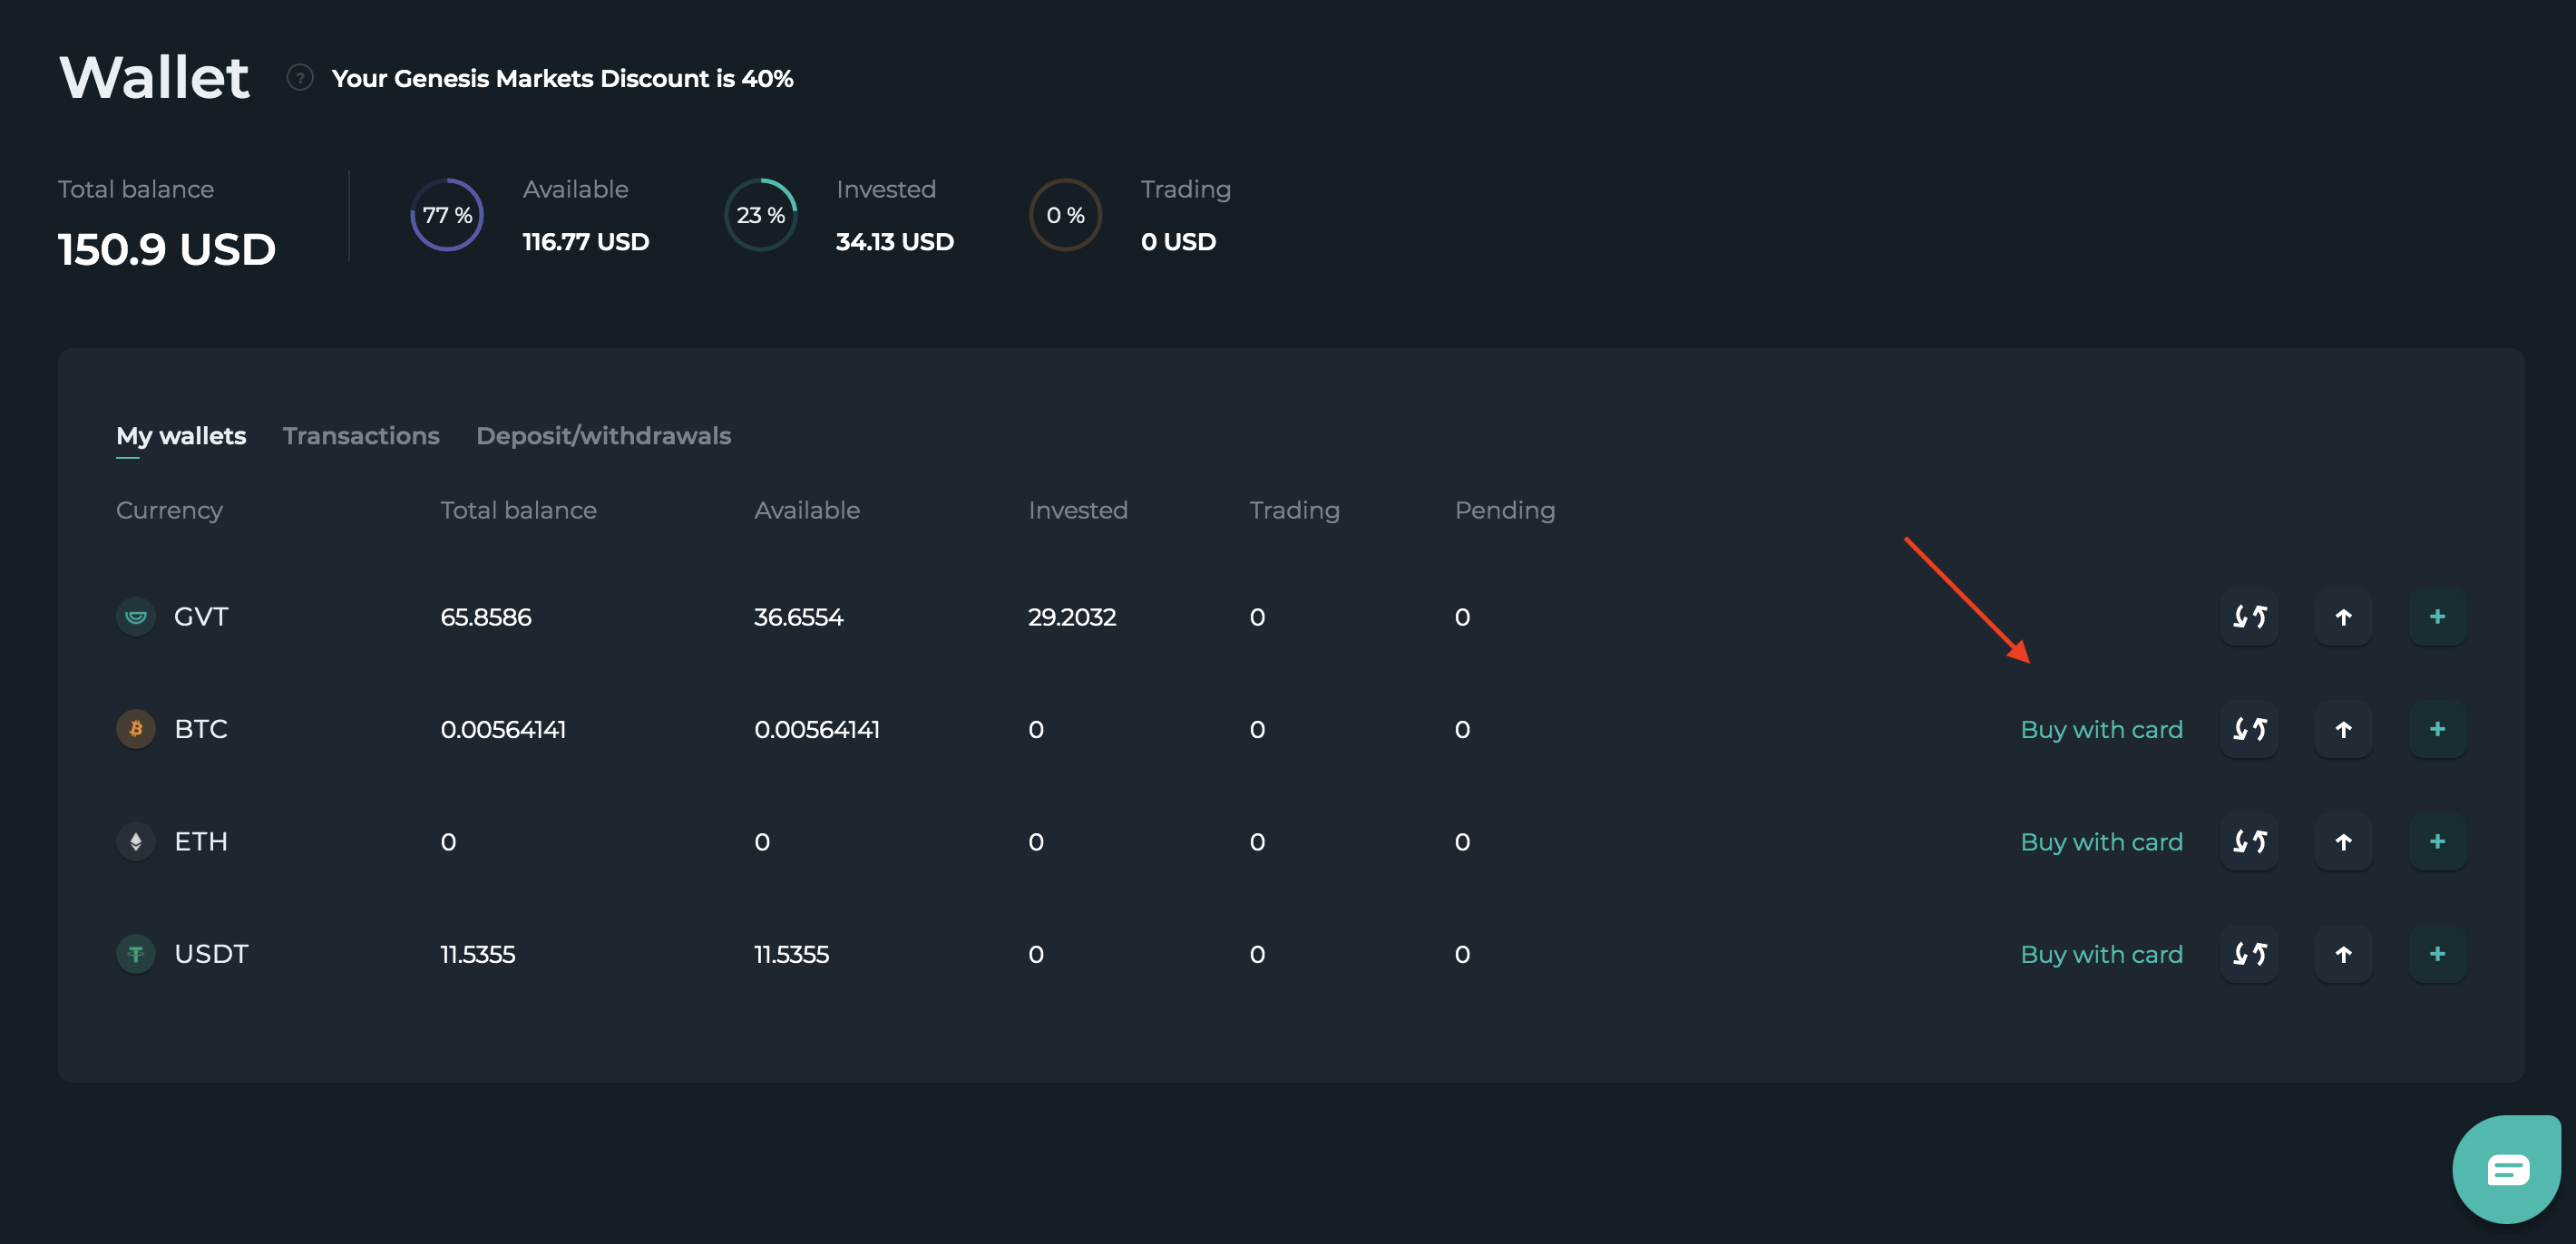Open the live chat support bubble
The width and height of the screenshot is (2576, 1244).
coord(2506,1168)
